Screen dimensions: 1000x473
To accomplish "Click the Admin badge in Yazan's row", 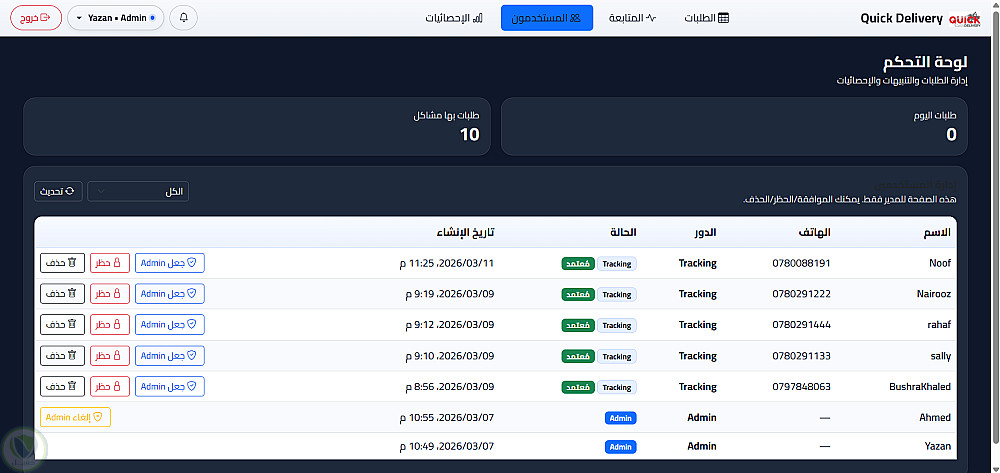I will click(x=621, y=447).
